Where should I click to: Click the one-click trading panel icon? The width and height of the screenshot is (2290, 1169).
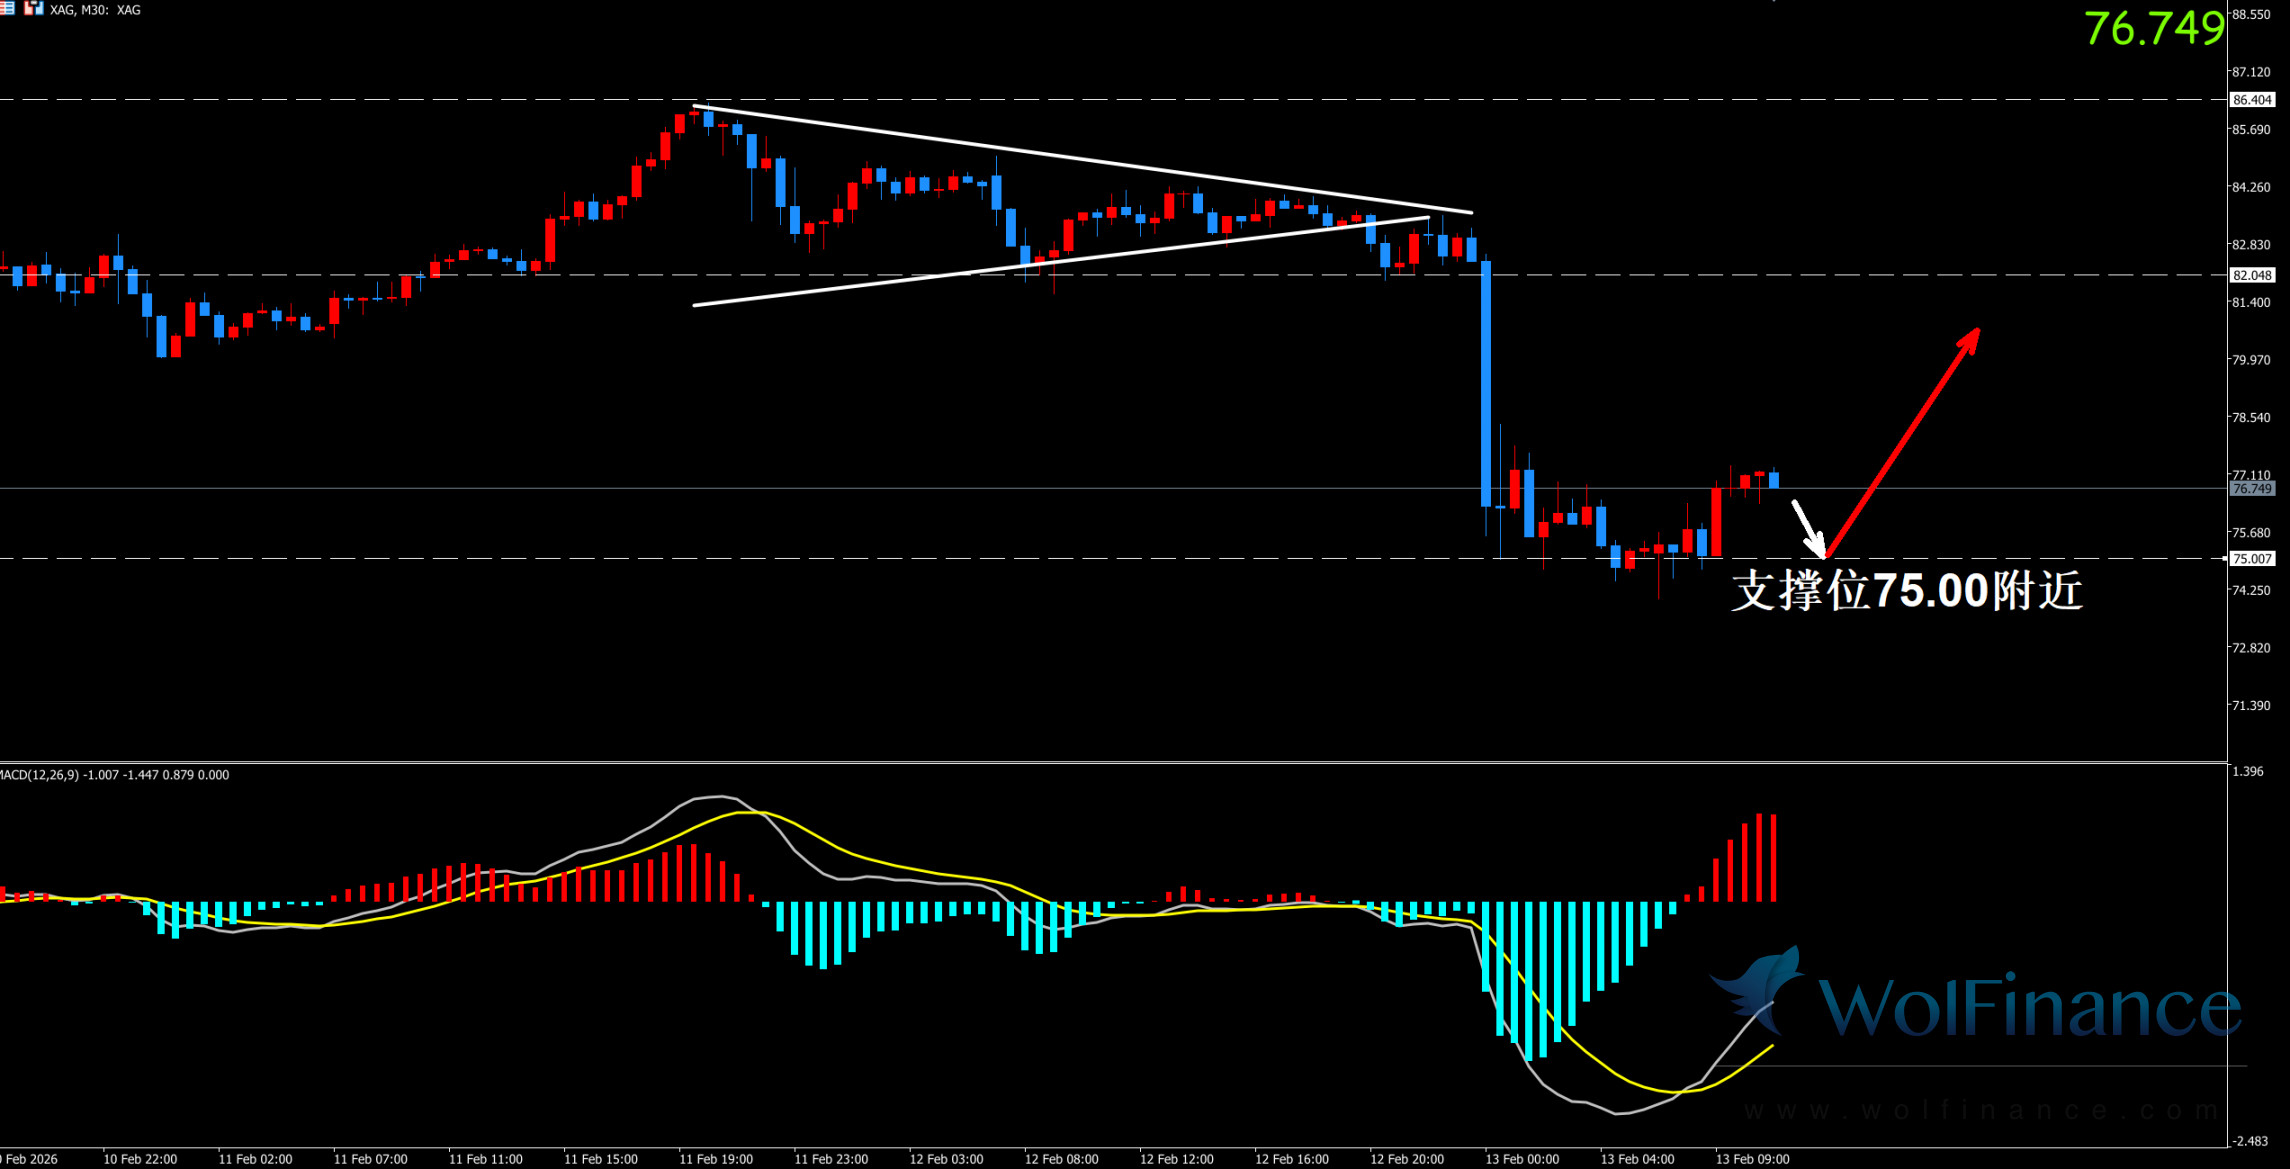point(34,9)
